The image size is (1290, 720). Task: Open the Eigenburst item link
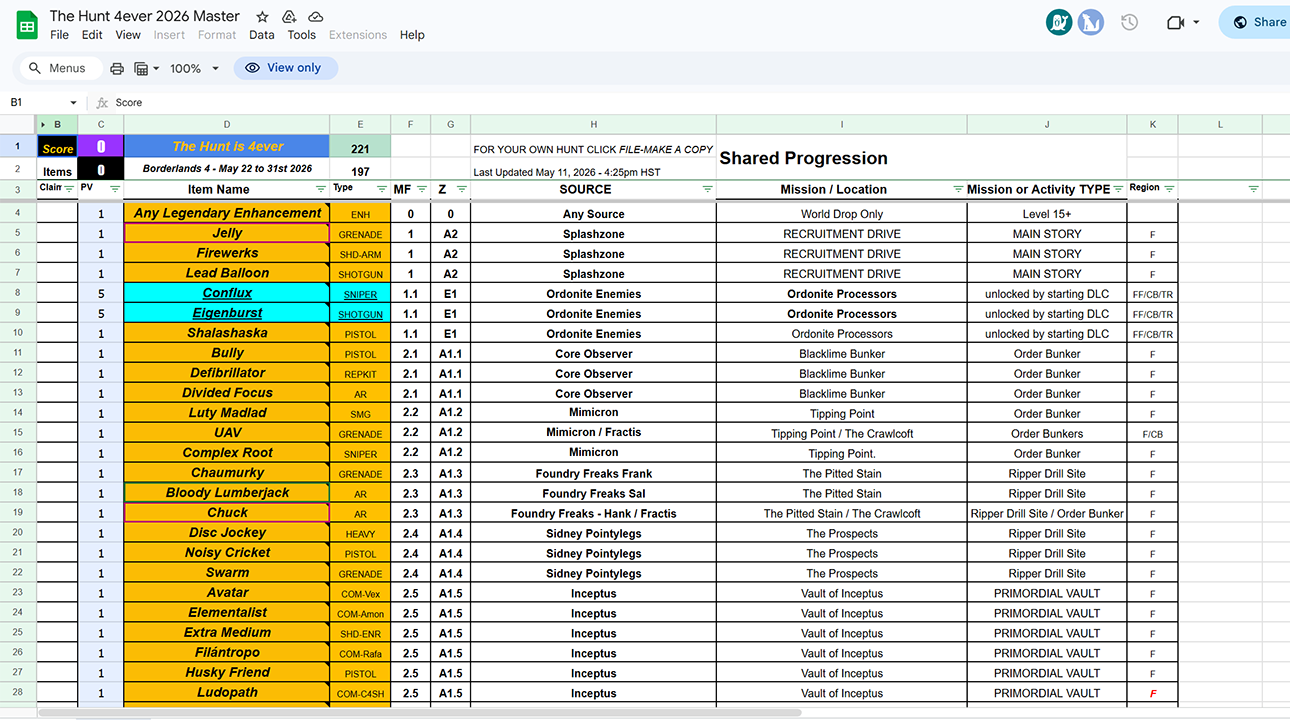click(x=227, y=313)
